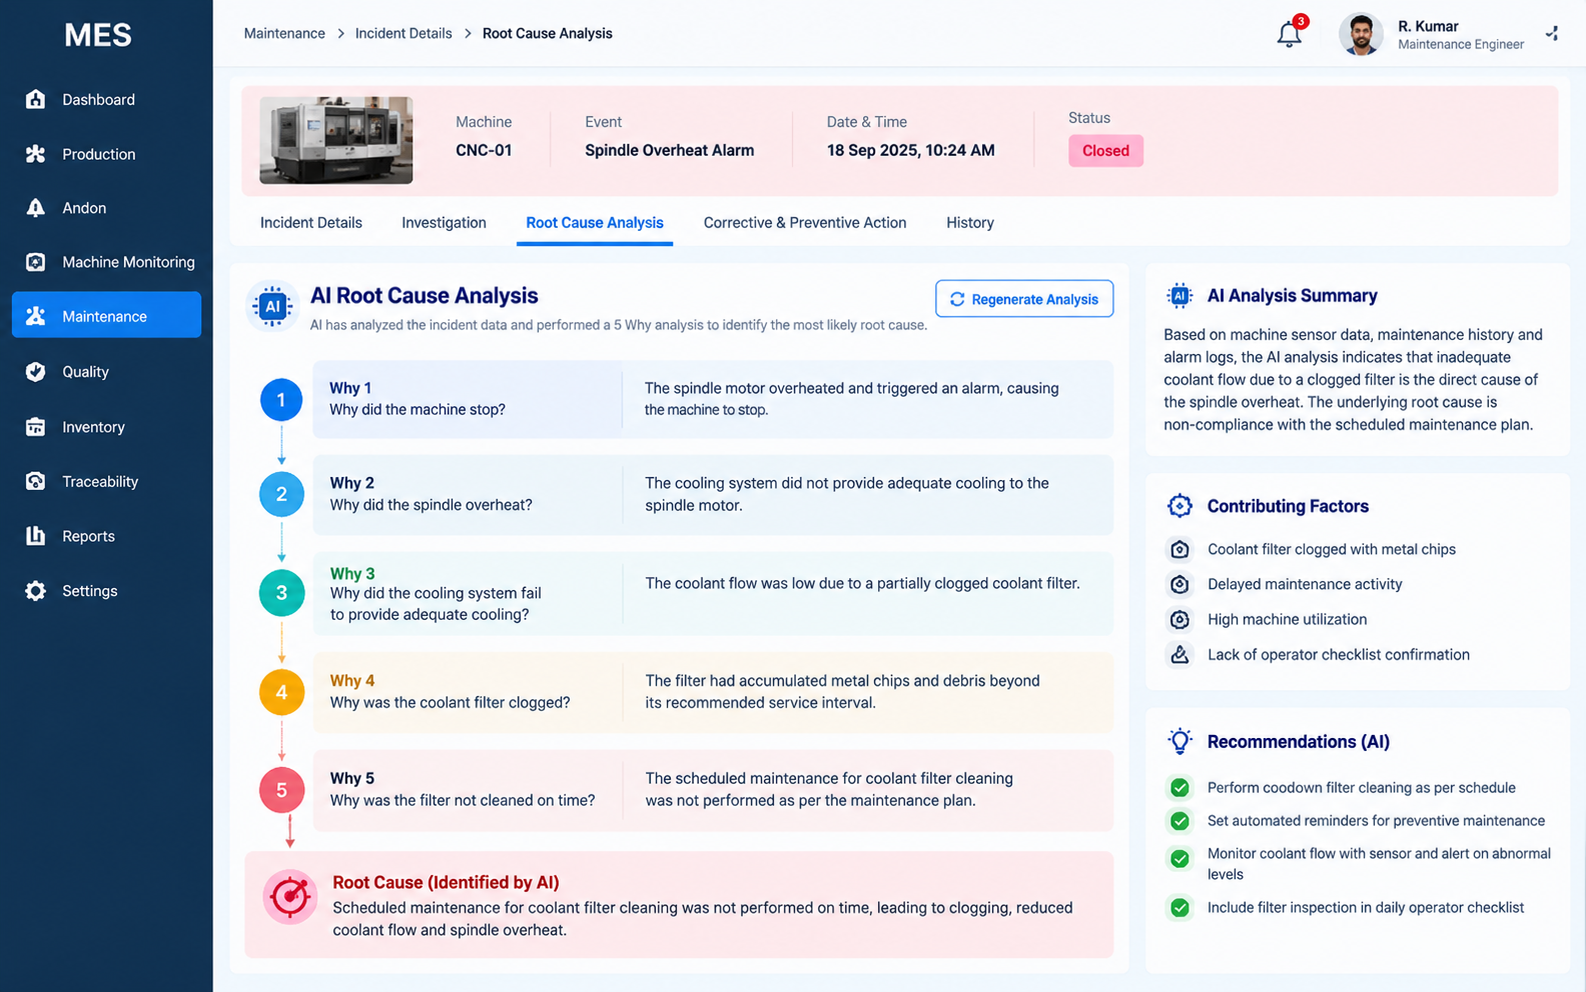Click 'Why did the spindle overheat?' question
This screenshot has width=1586, height=992.
point(431,505)
